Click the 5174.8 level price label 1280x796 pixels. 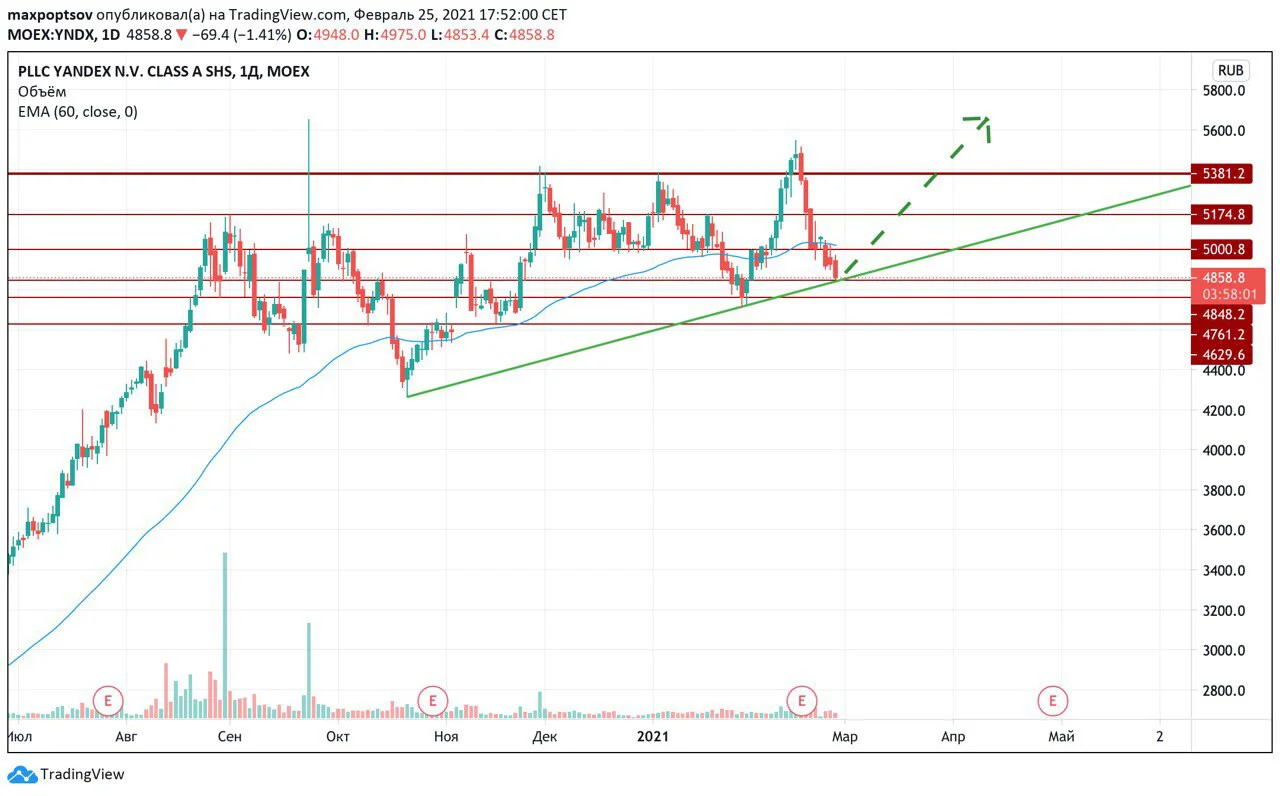pos(1221,214)
